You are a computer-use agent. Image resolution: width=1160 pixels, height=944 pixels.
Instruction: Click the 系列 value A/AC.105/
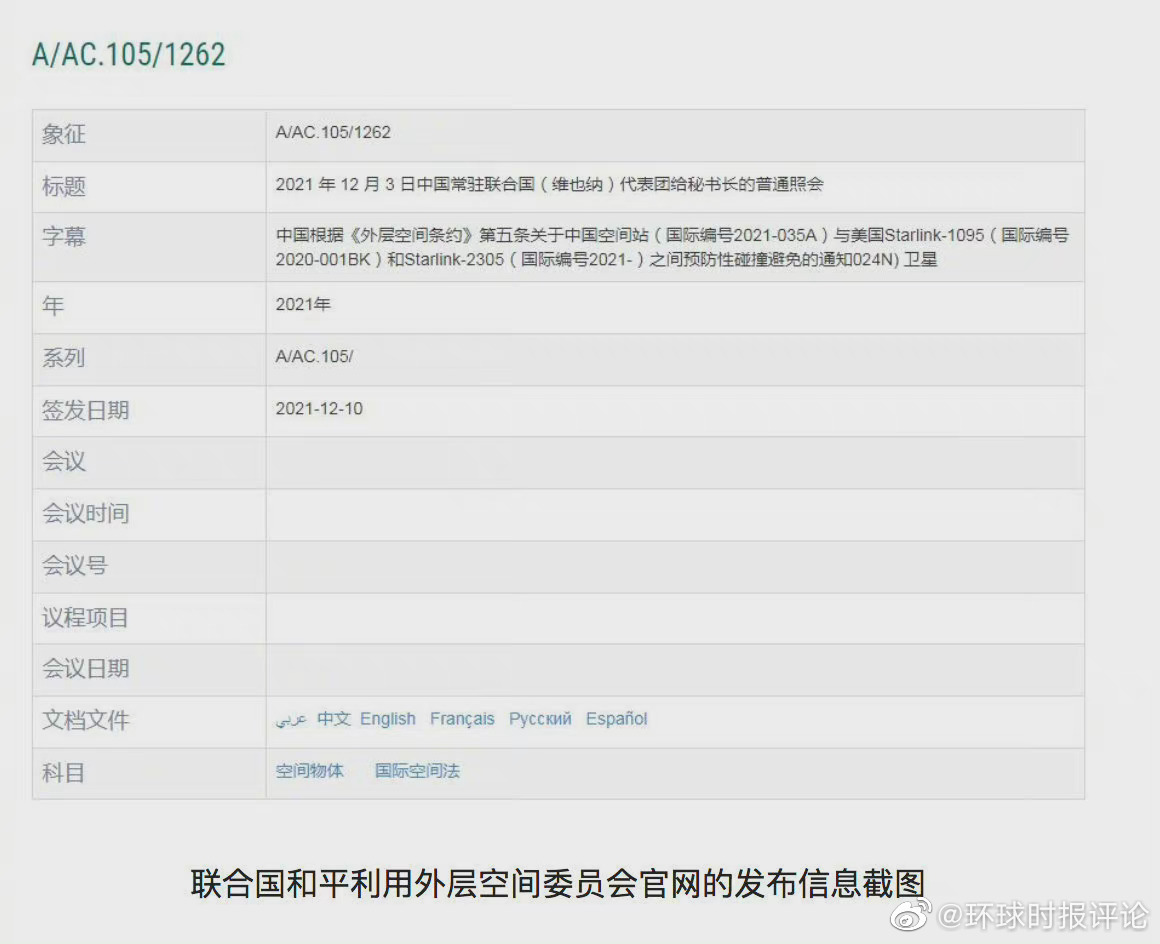(314, 357)
